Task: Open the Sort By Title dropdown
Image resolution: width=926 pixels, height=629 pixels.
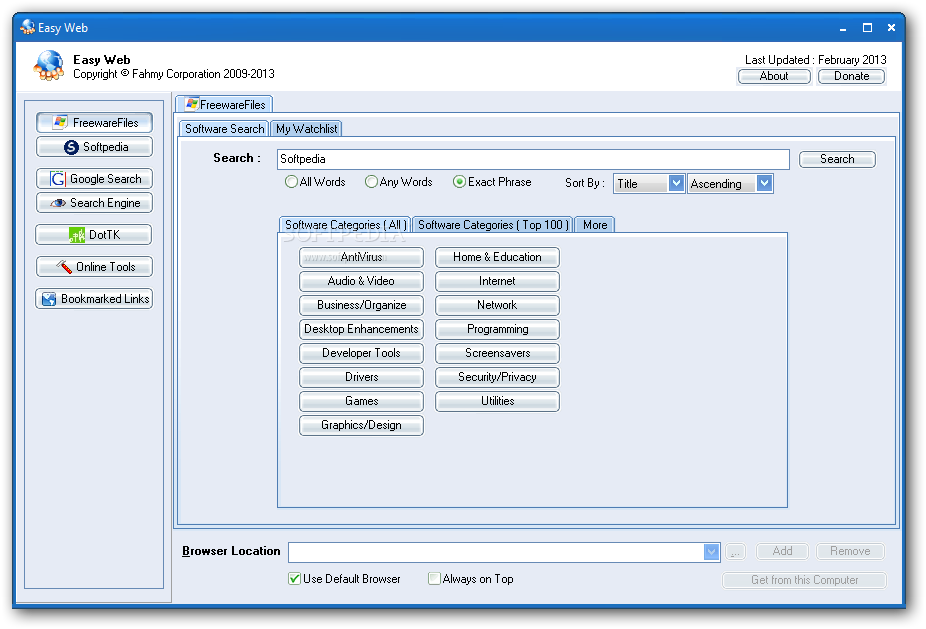Action: (648, 184)
